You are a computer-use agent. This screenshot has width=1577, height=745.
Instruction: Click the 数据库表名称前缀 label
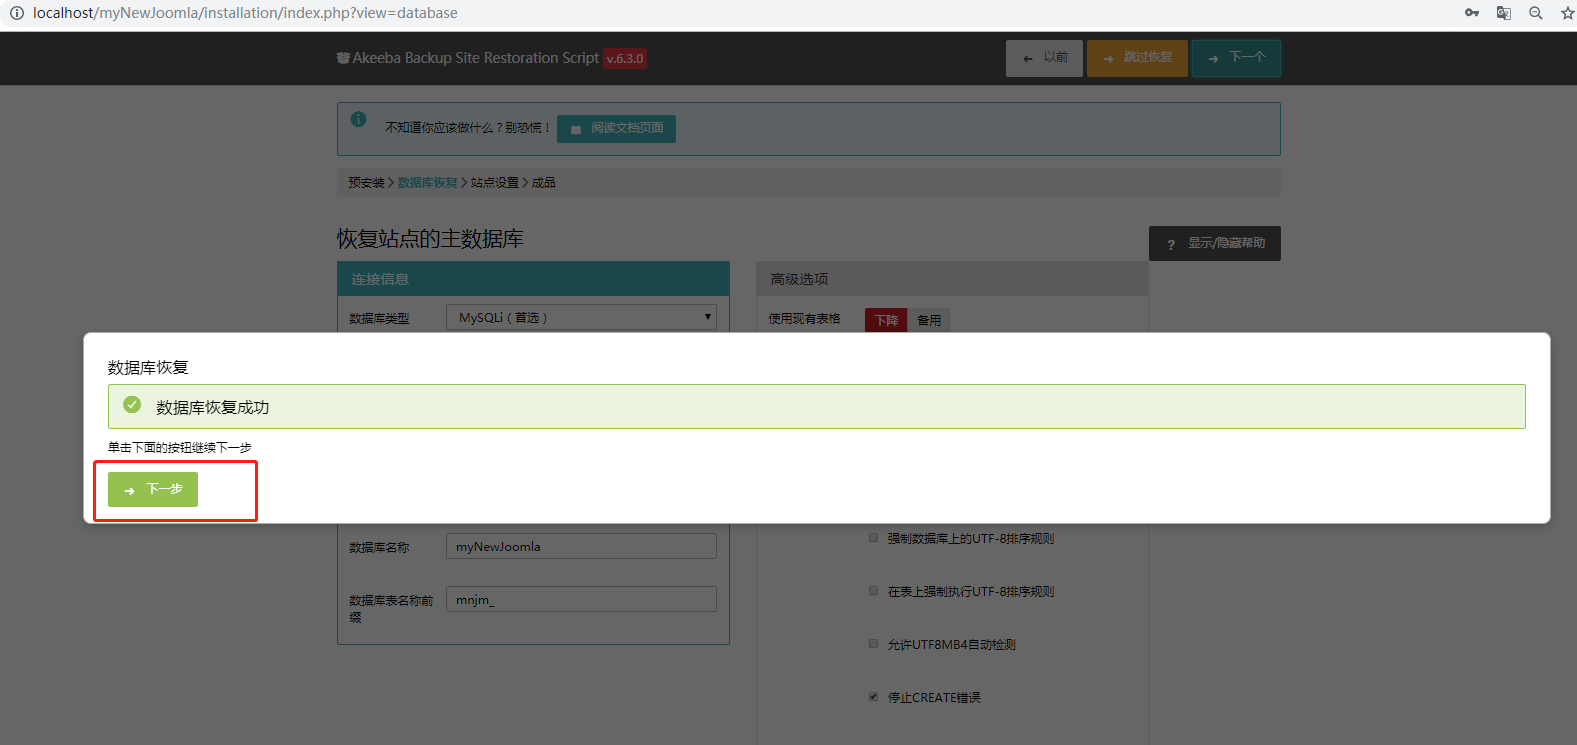(x=391, y=609)
